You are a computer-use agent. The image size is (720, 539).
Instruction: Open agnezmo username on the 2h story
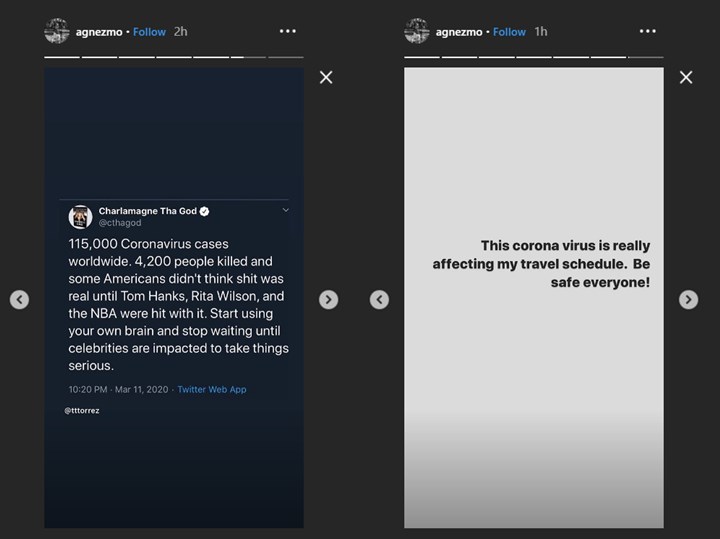[99, 32]
